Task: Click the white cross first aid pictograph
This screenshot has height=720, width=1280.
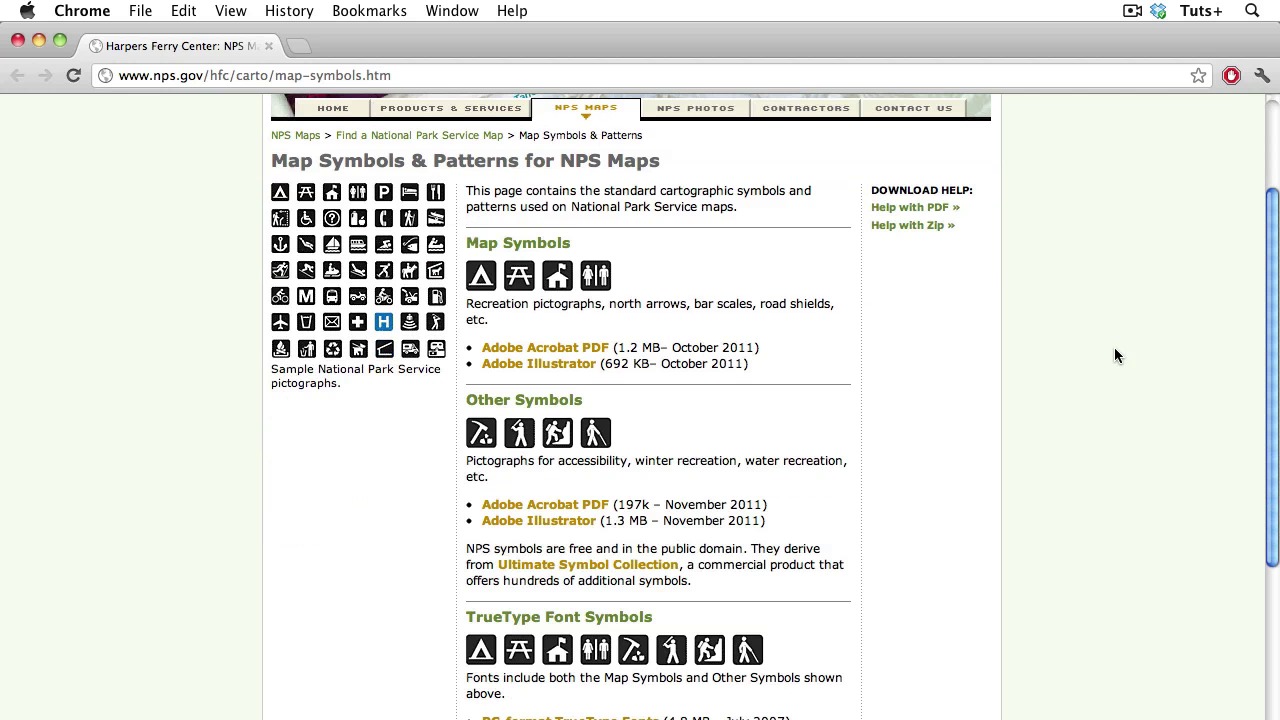Action: 358,322
